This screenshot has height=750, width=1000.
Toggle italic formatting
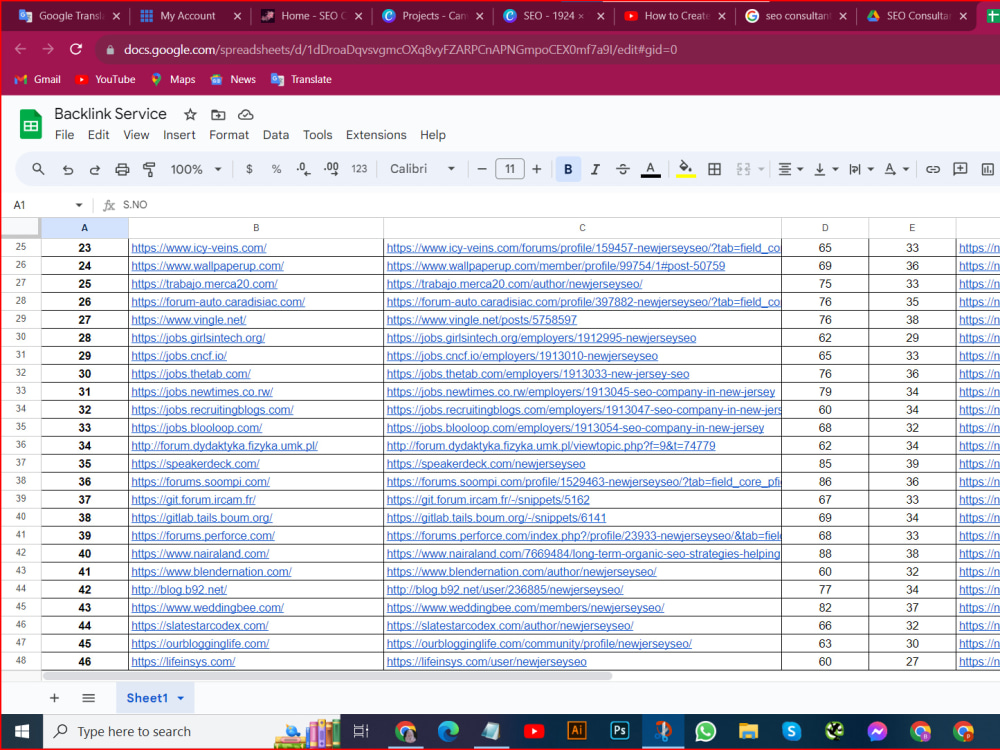pos(595,169)
